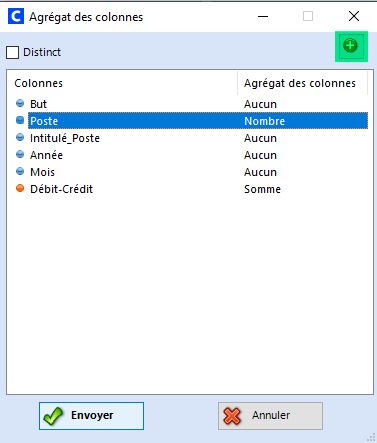The height and width of the screenshot is (443, 377).
Task: Click the blue C application icon
Action: (16, 16)
